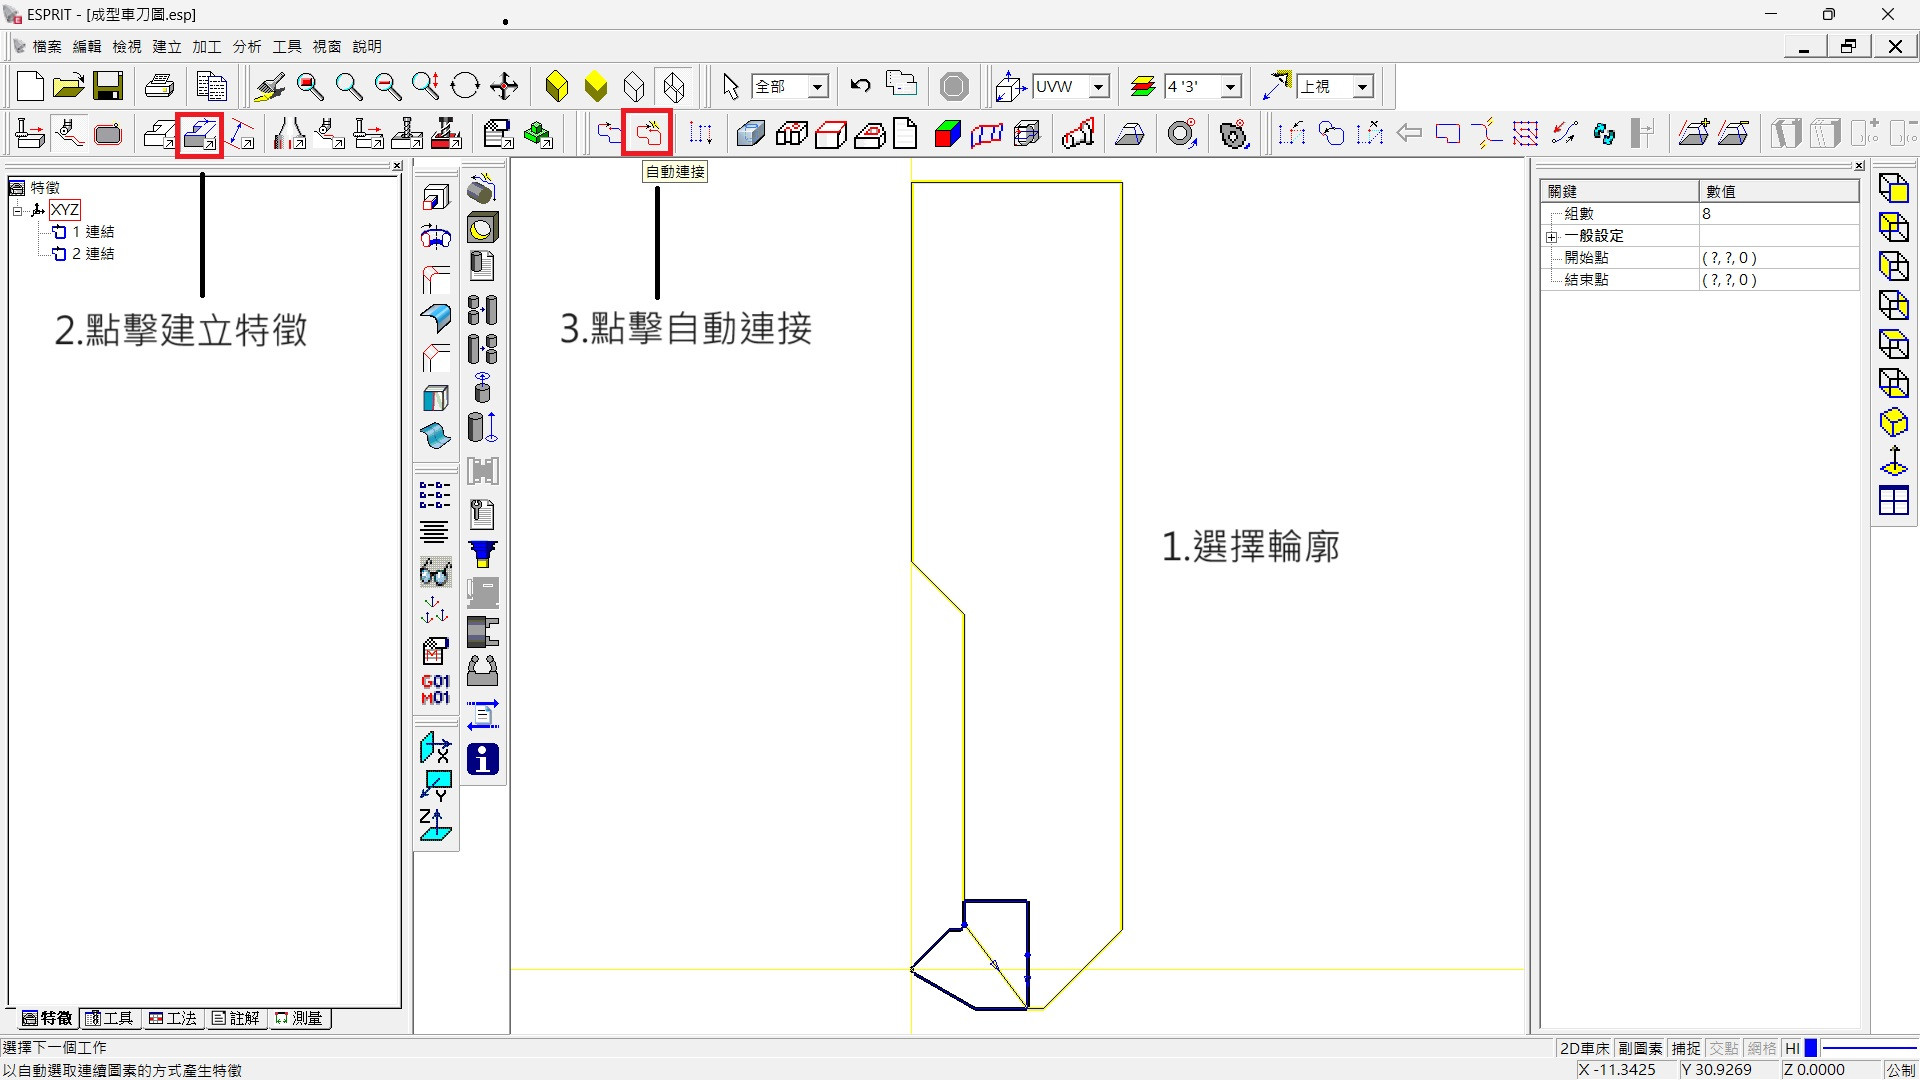
Task: Toggle 捕捉 snap mode in status bar
Action: [1686, 1048]
